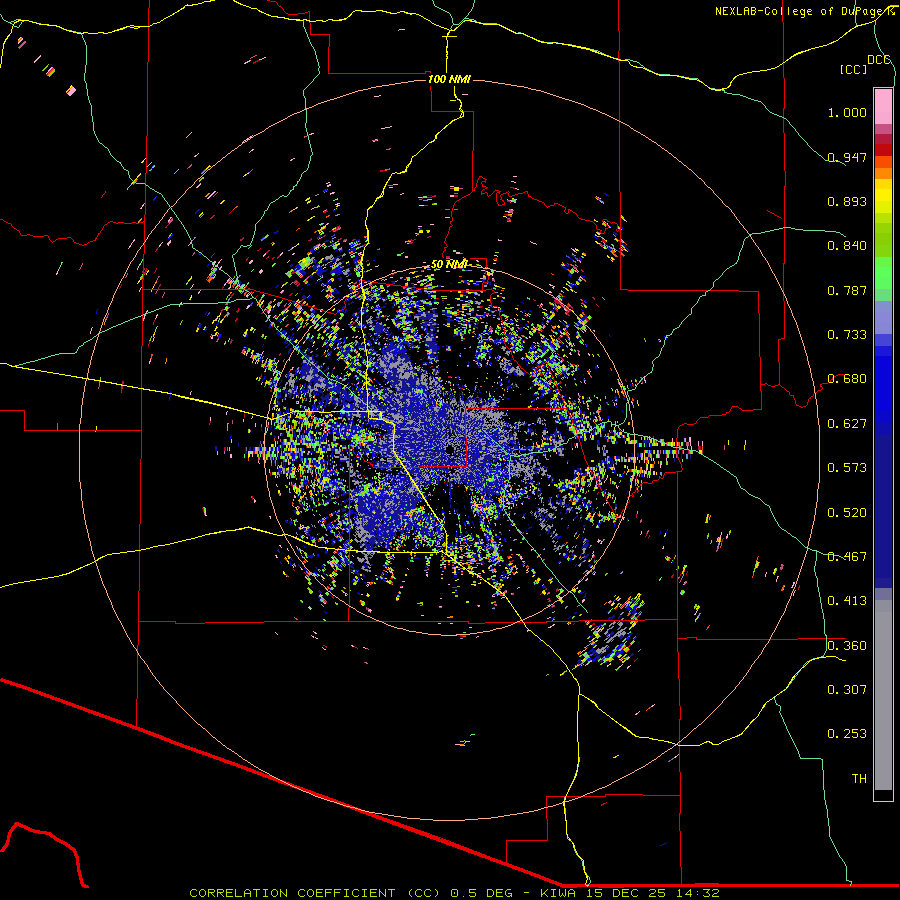Click the 0.733 scale value
Screen dimensions: 900x900
(x=847, y=335)
